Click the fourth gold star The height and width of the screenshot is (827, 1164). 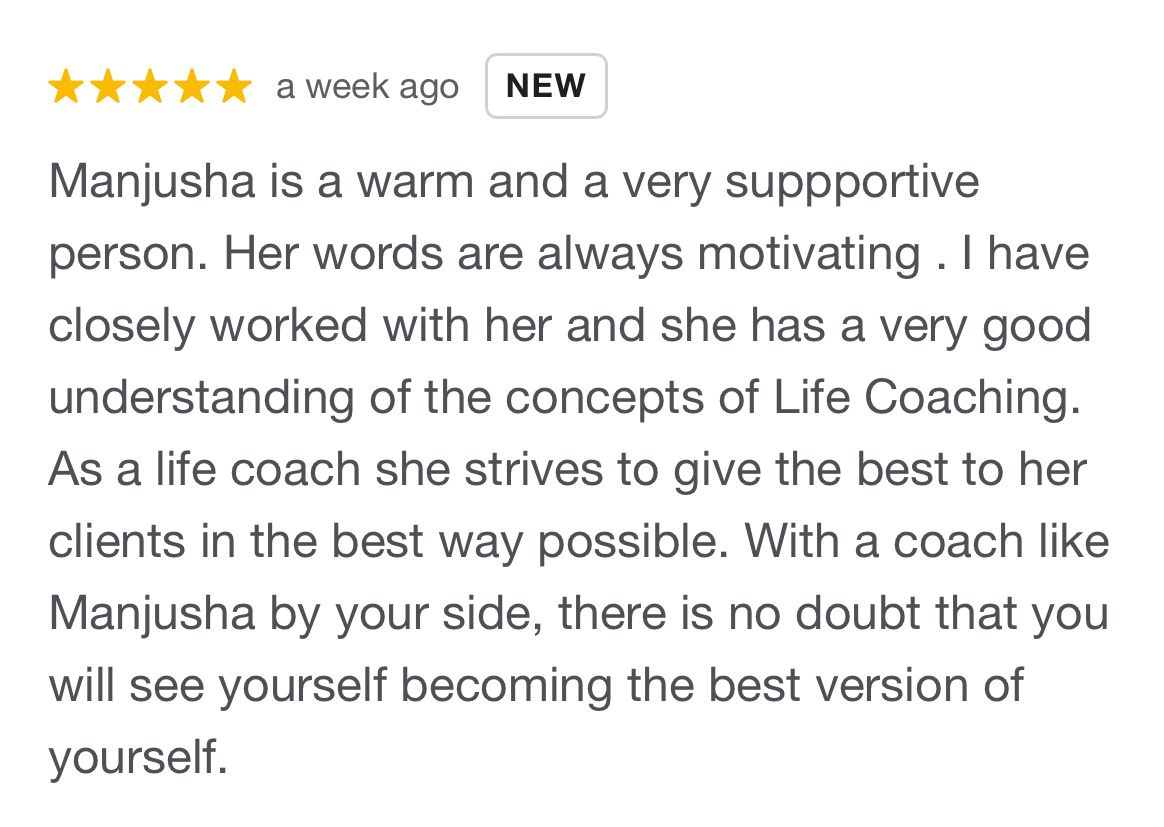tap(193, 86)
